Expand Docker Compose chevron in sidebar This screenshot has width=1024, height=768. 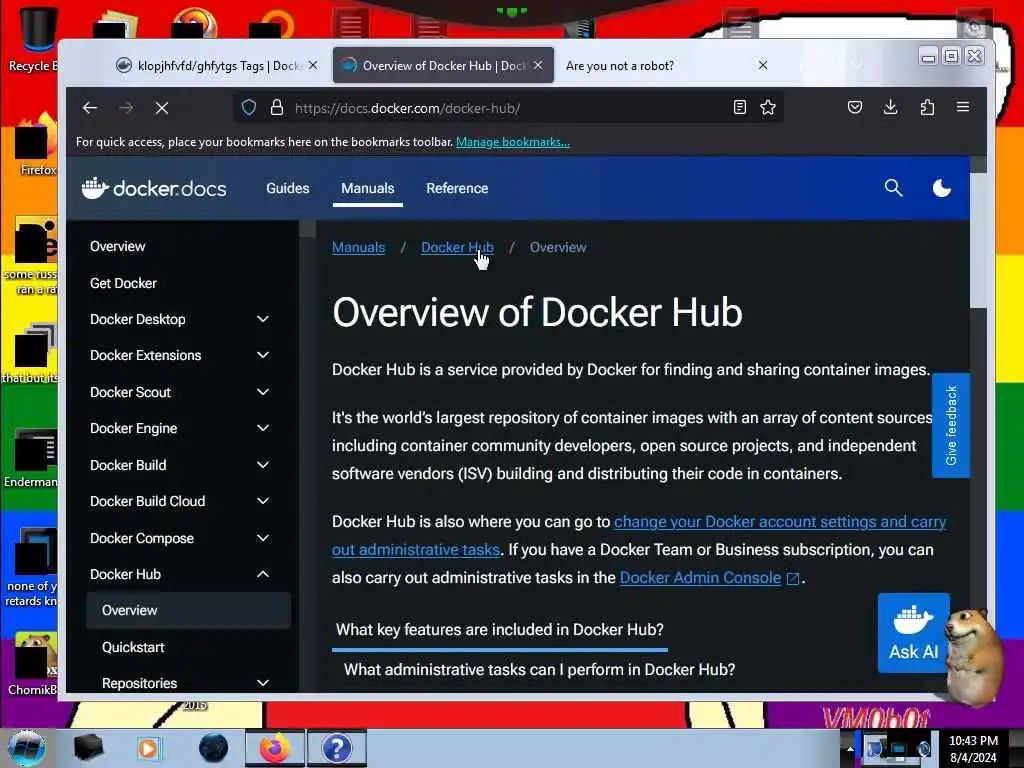click(x=263, y=538)
